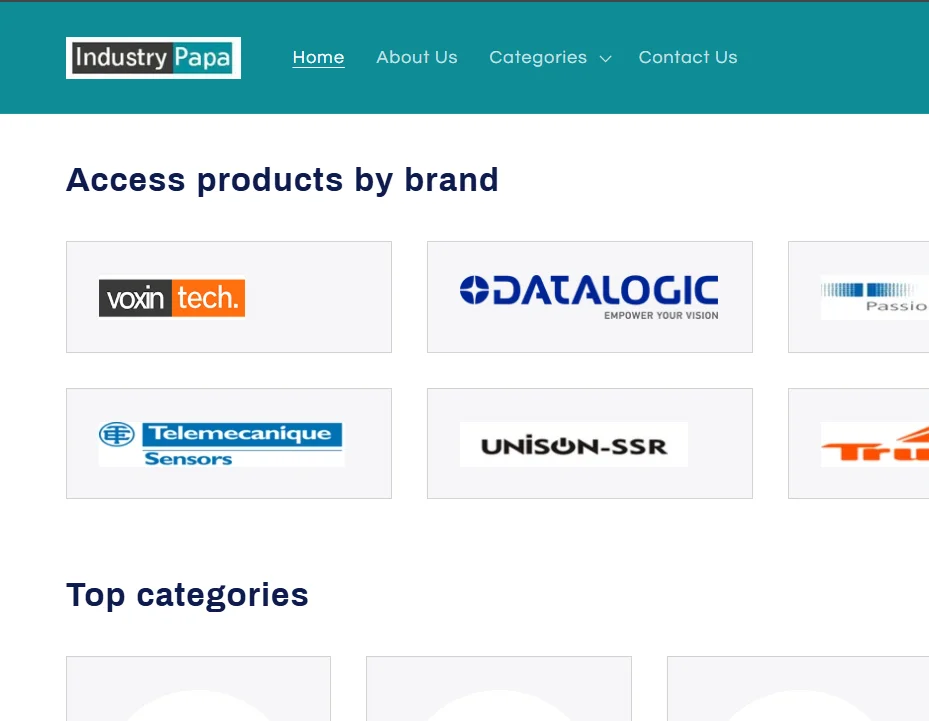
Task: Click the Top categories heading
Action: [x=187, y=595]
